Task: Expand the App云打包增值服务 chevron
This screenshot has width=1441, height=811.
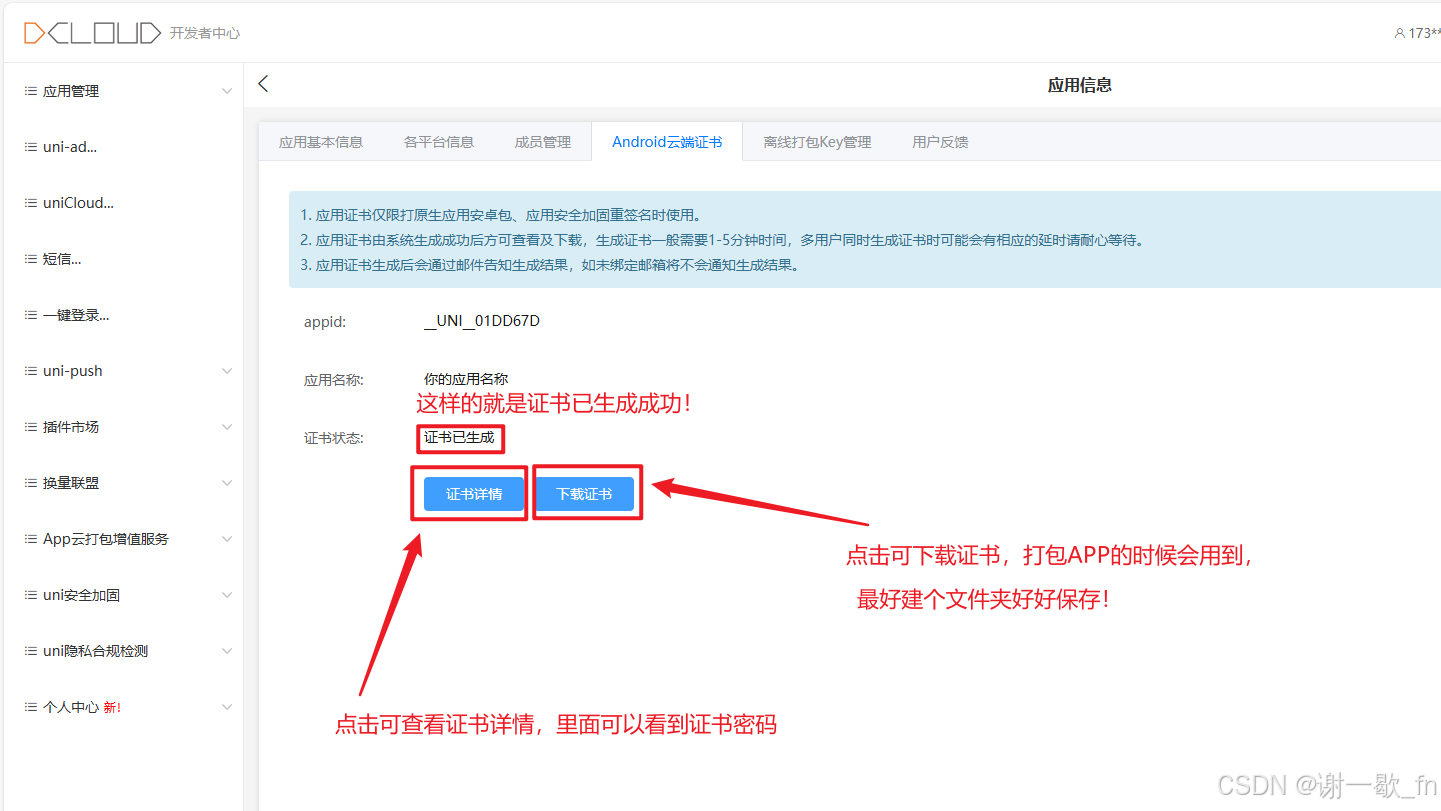Action: (227, 539)
